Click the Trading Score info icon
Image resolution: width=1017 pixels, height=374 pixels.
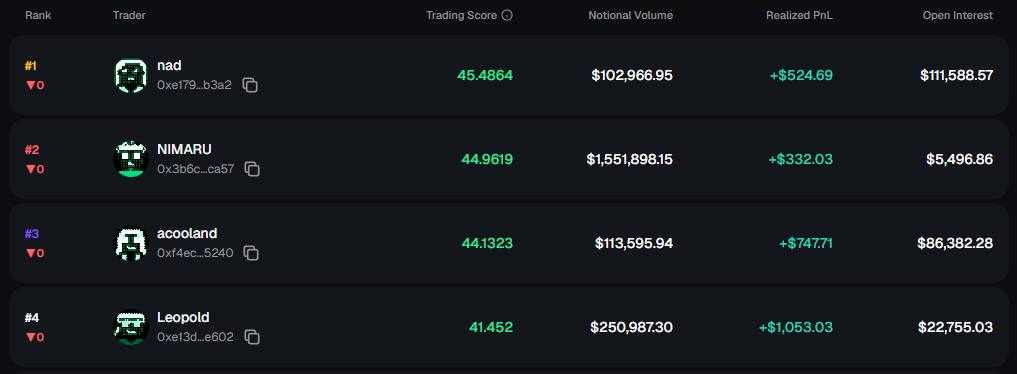click(x=507, y=15)
